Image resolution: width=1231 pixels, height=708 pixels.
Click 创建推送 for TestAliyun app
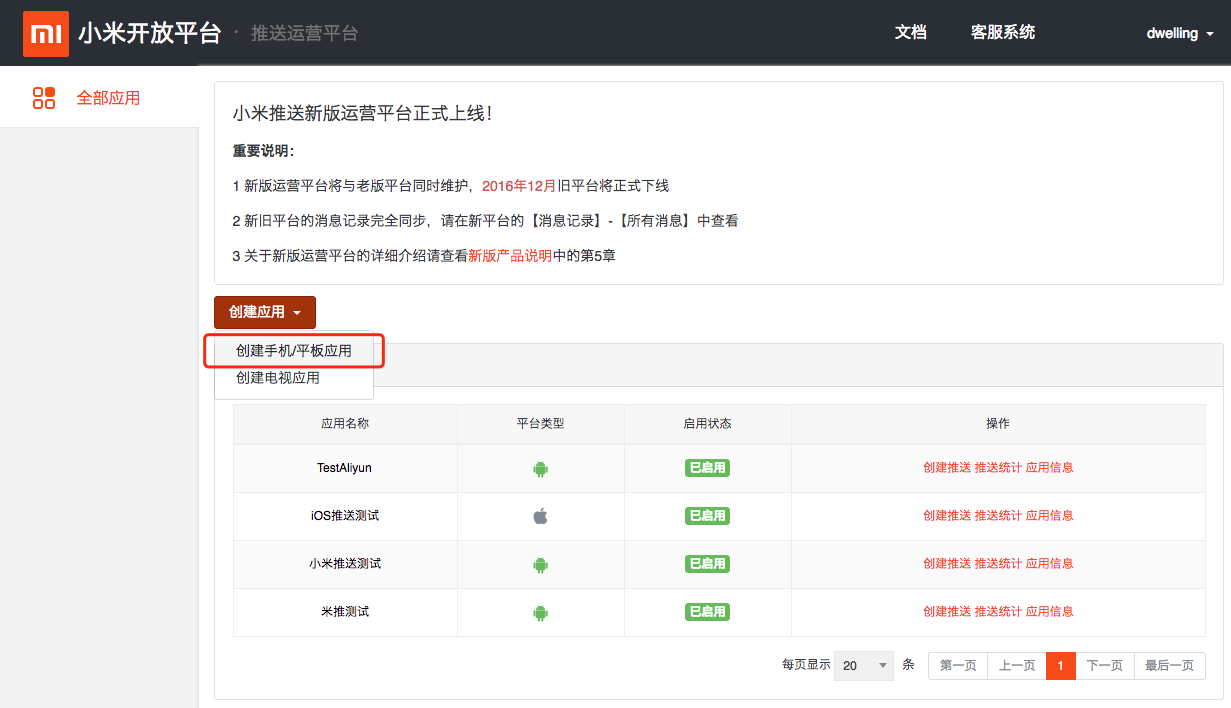coord(947,467)
